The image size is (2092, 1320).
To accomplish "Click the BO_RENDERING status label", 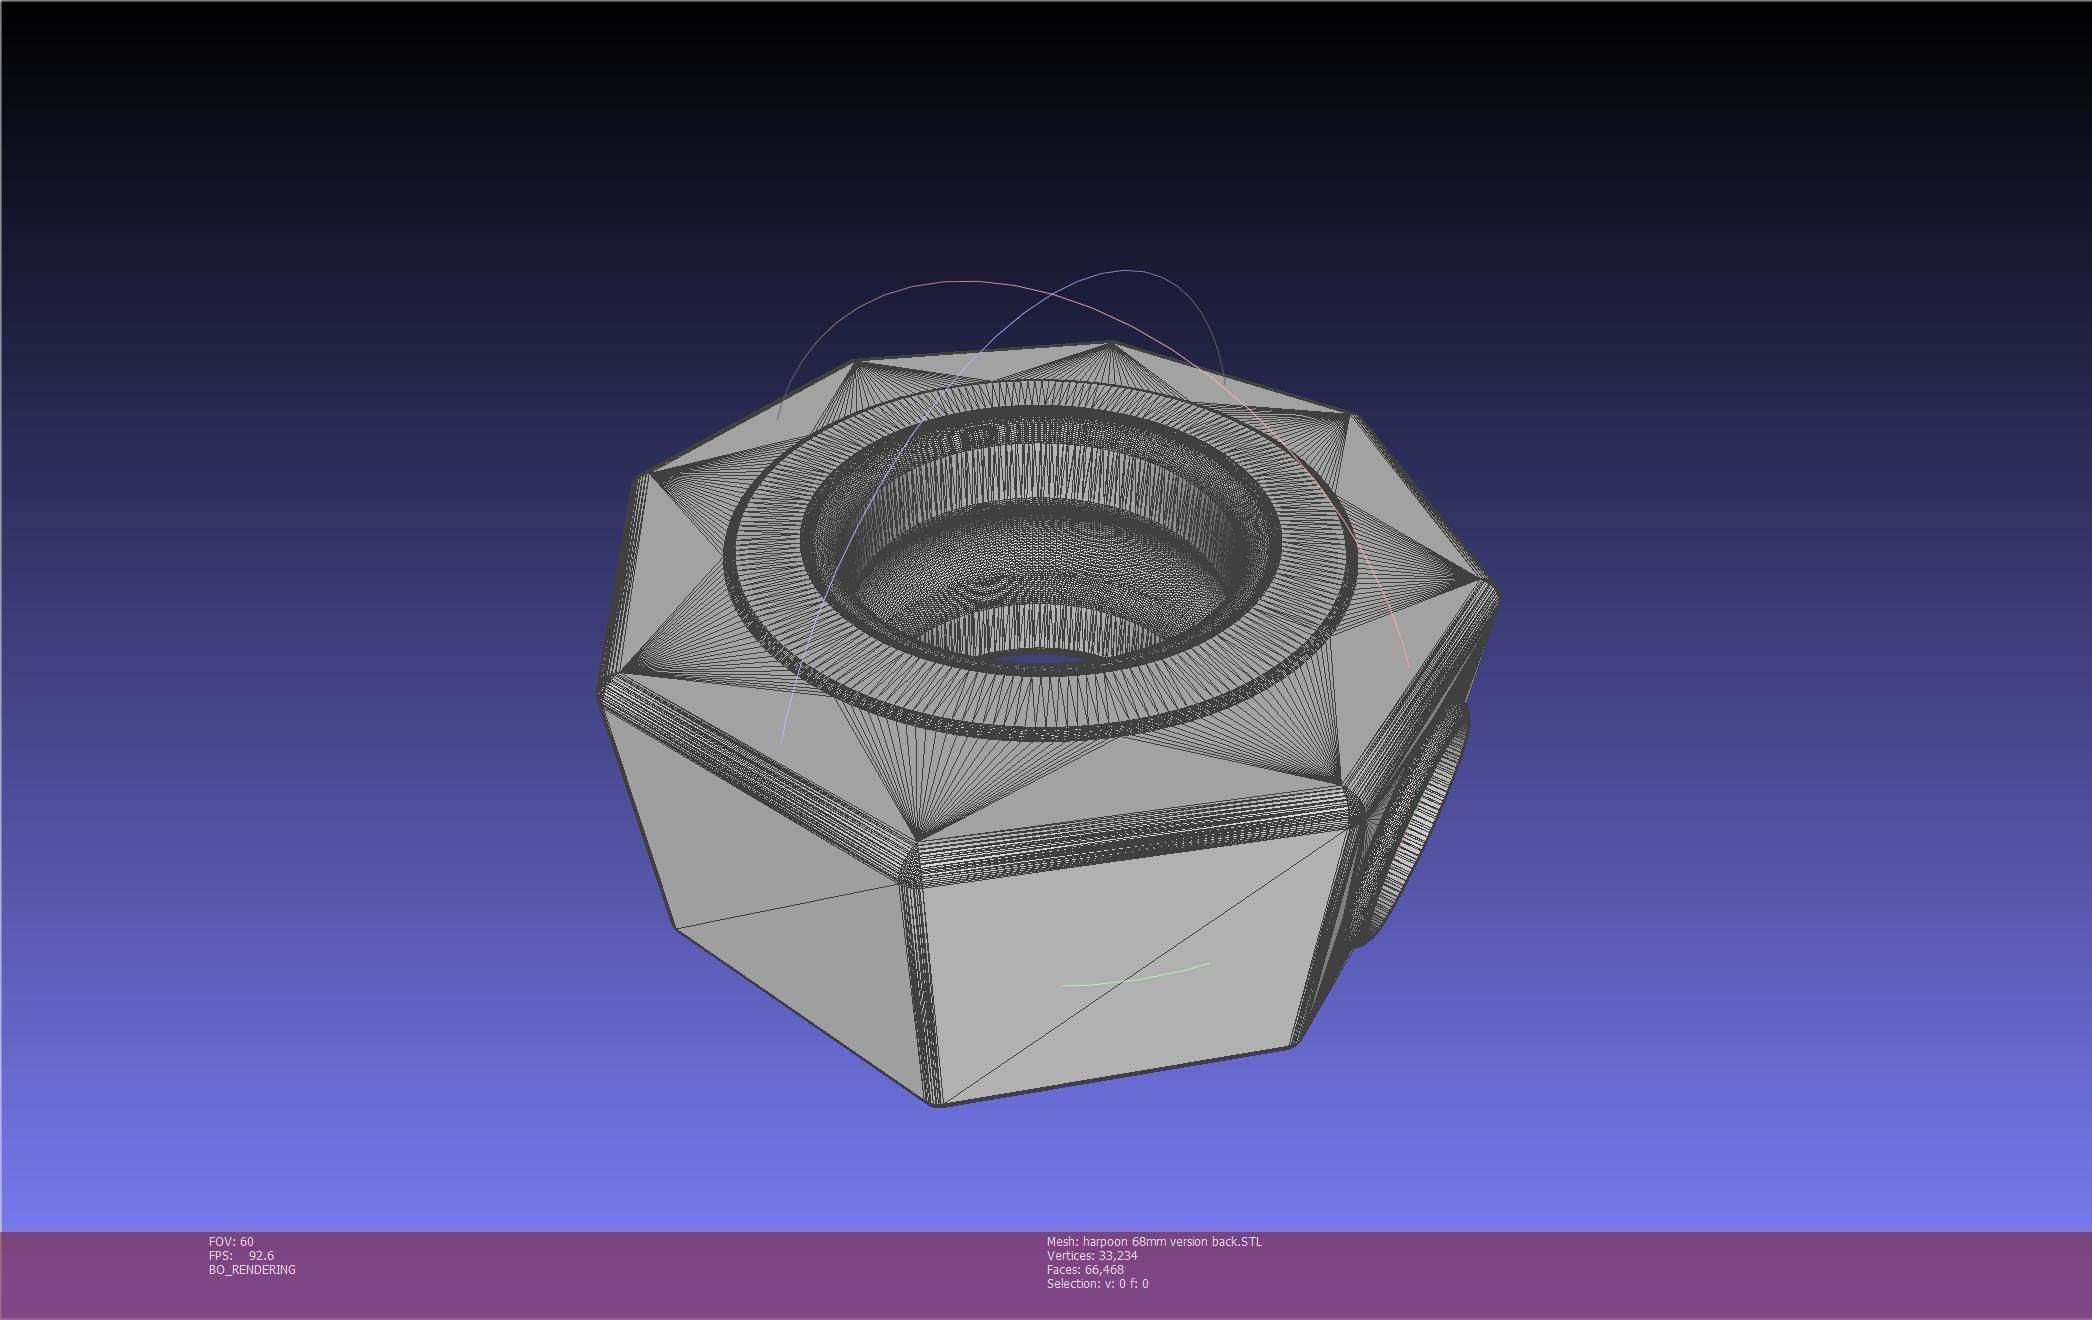I will point(252,1269).
